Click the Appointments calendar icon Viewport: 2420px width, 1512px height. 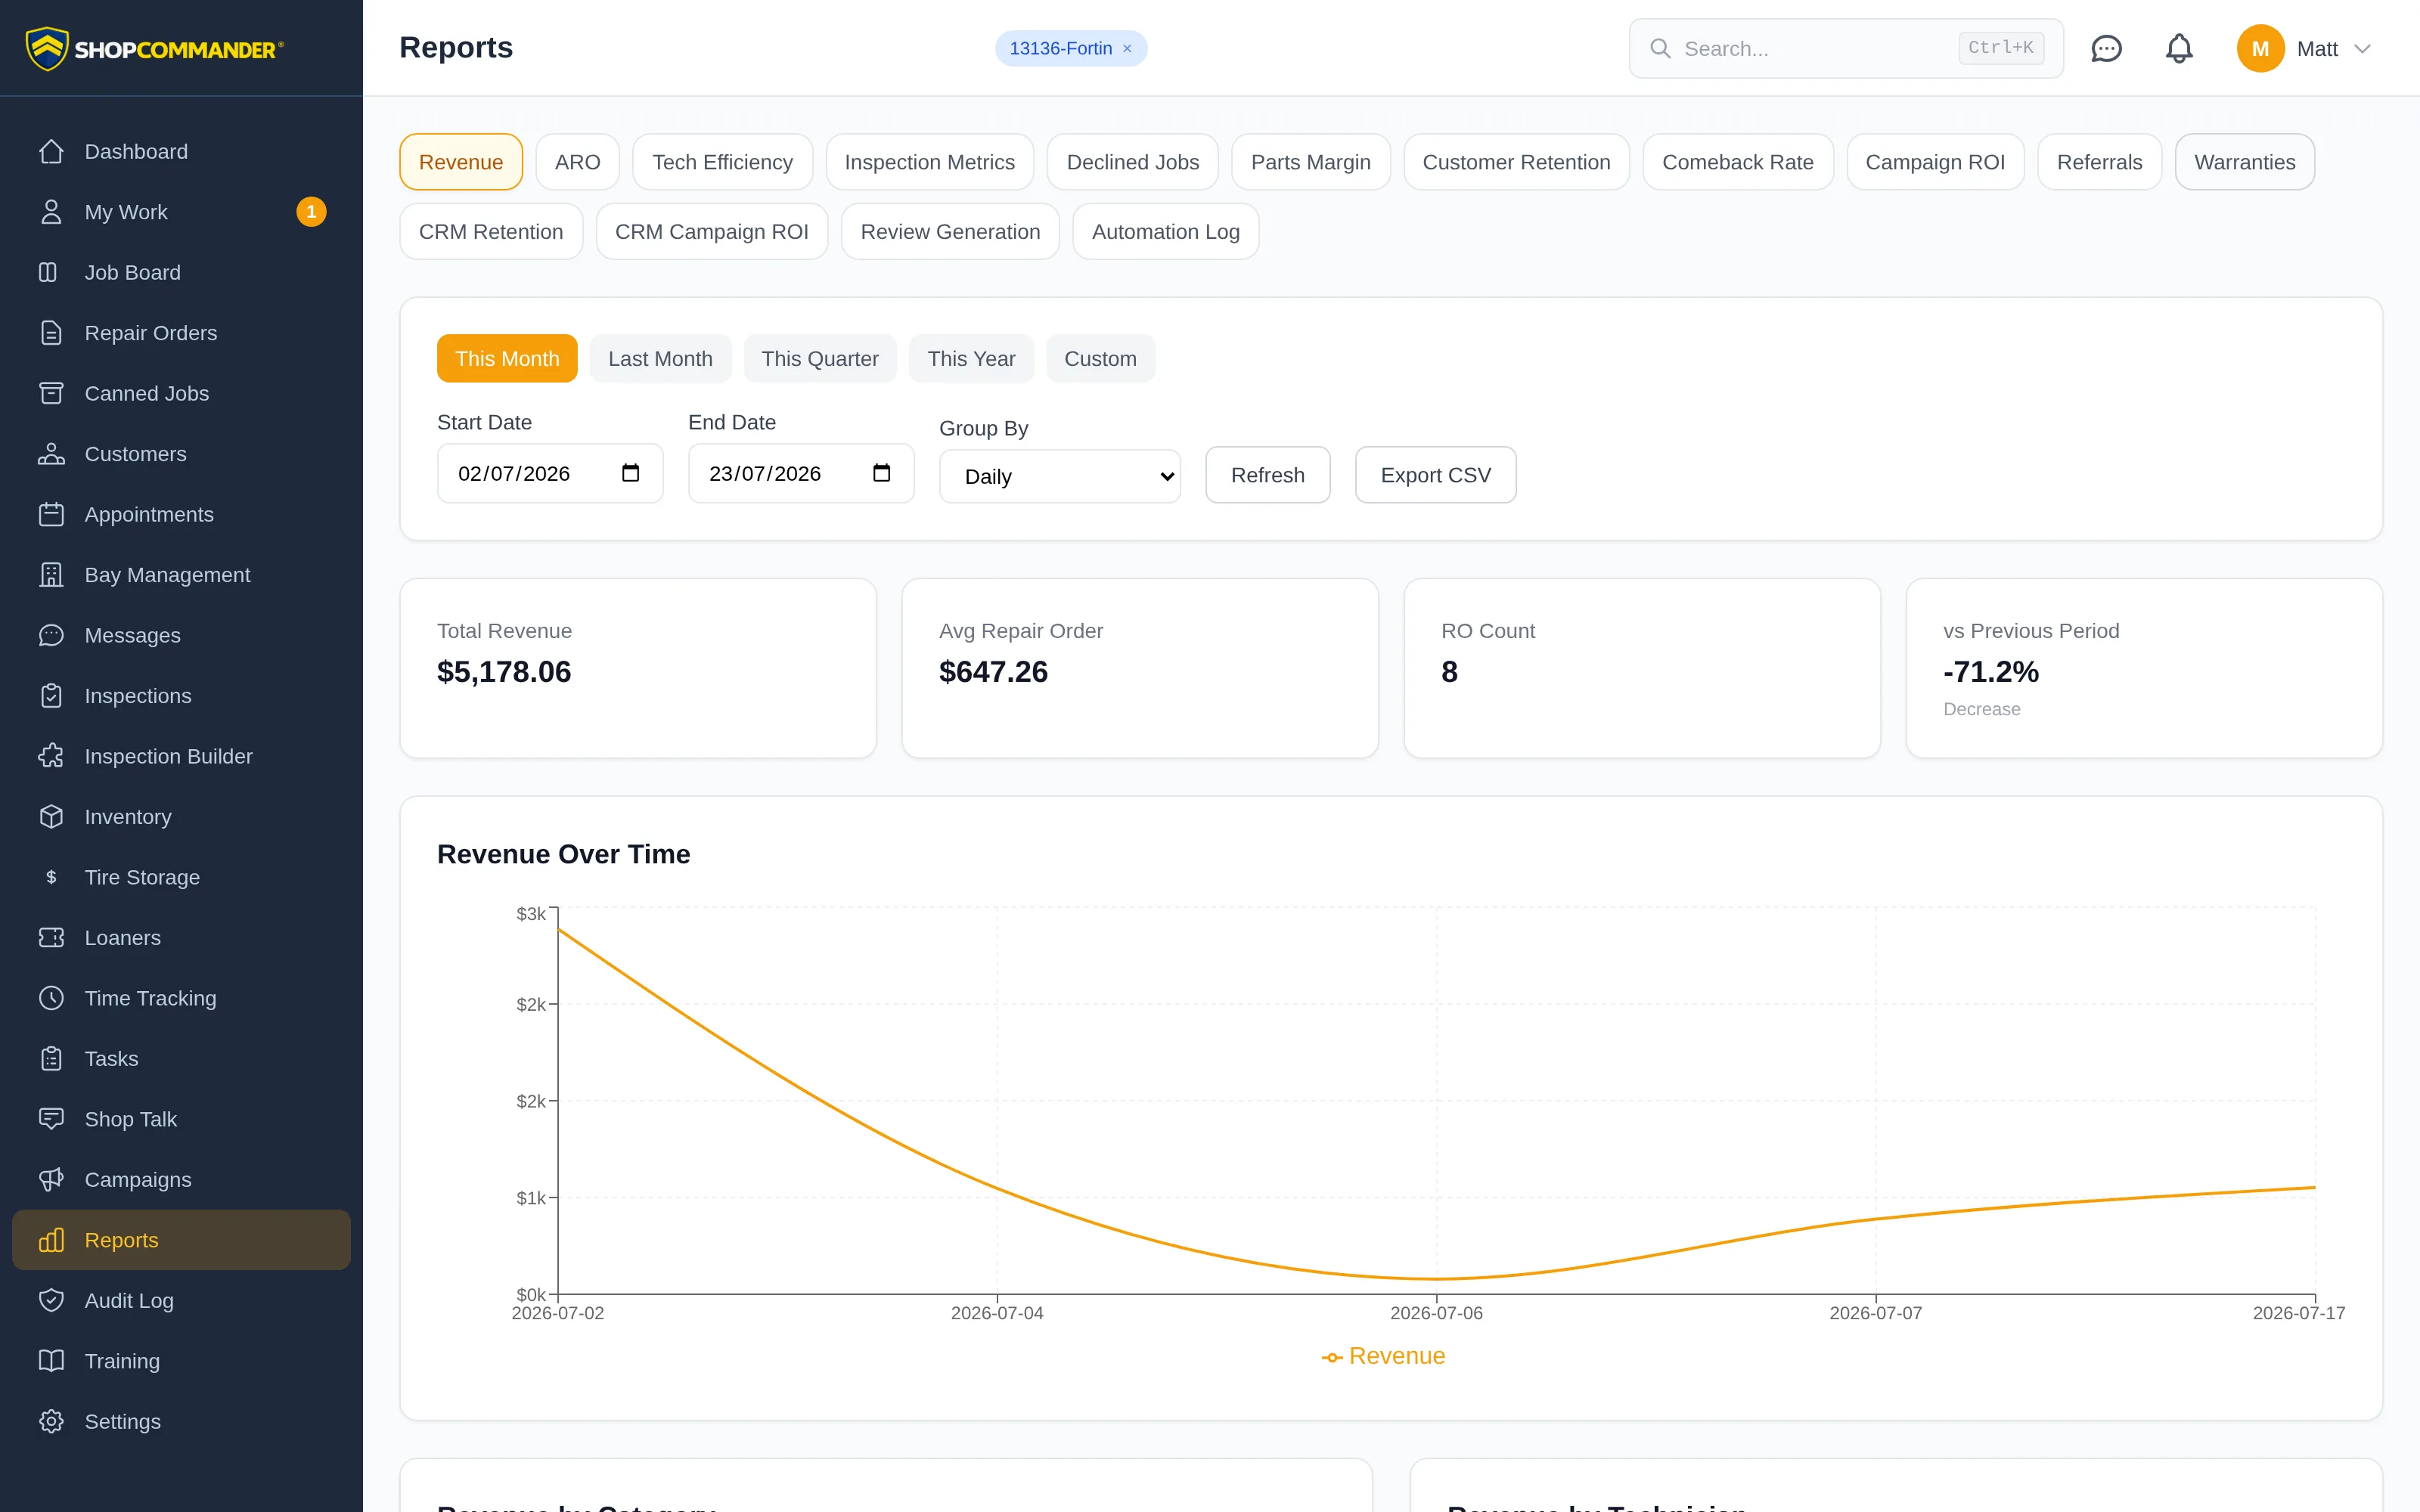[x=51, y=514]
